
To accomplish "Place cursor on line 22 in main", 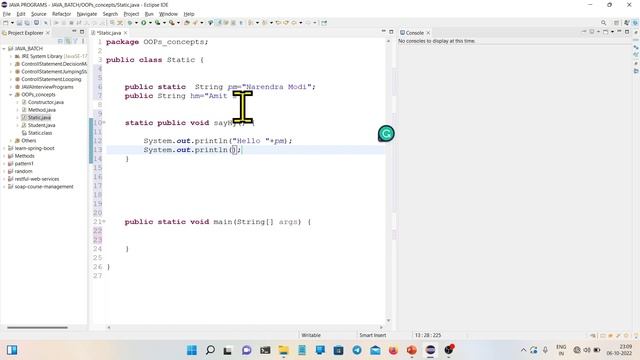I will click(x=245, y=231).
